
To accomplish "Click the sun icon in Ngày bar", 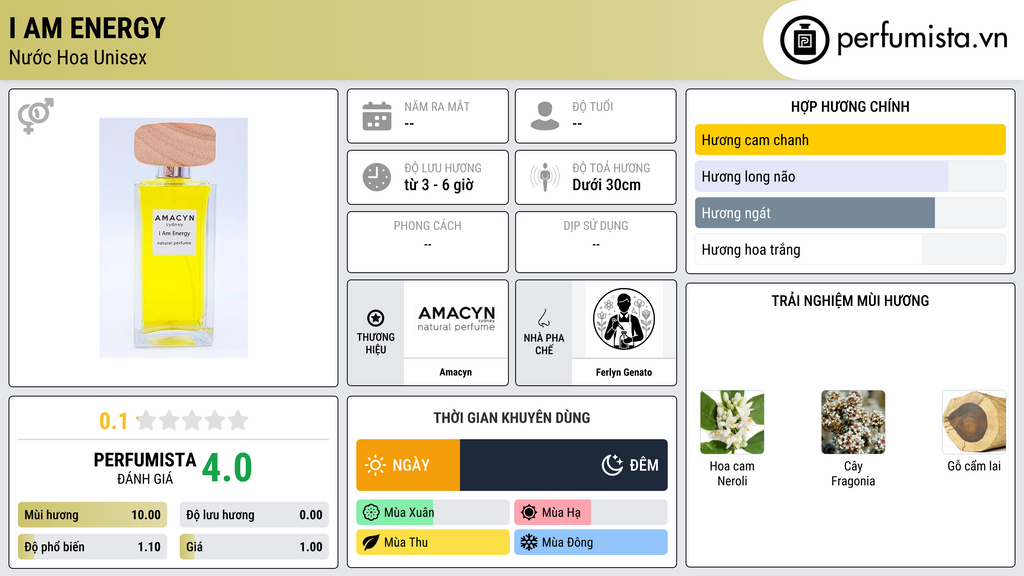I will 376,465.
